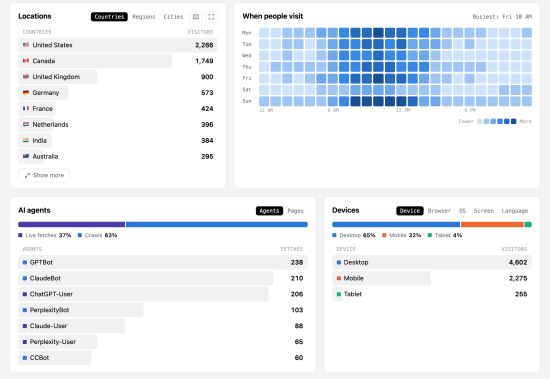550x379 pixels.
Task: Click the 238 GPTBot fetches value
Action: coord(297,262)
